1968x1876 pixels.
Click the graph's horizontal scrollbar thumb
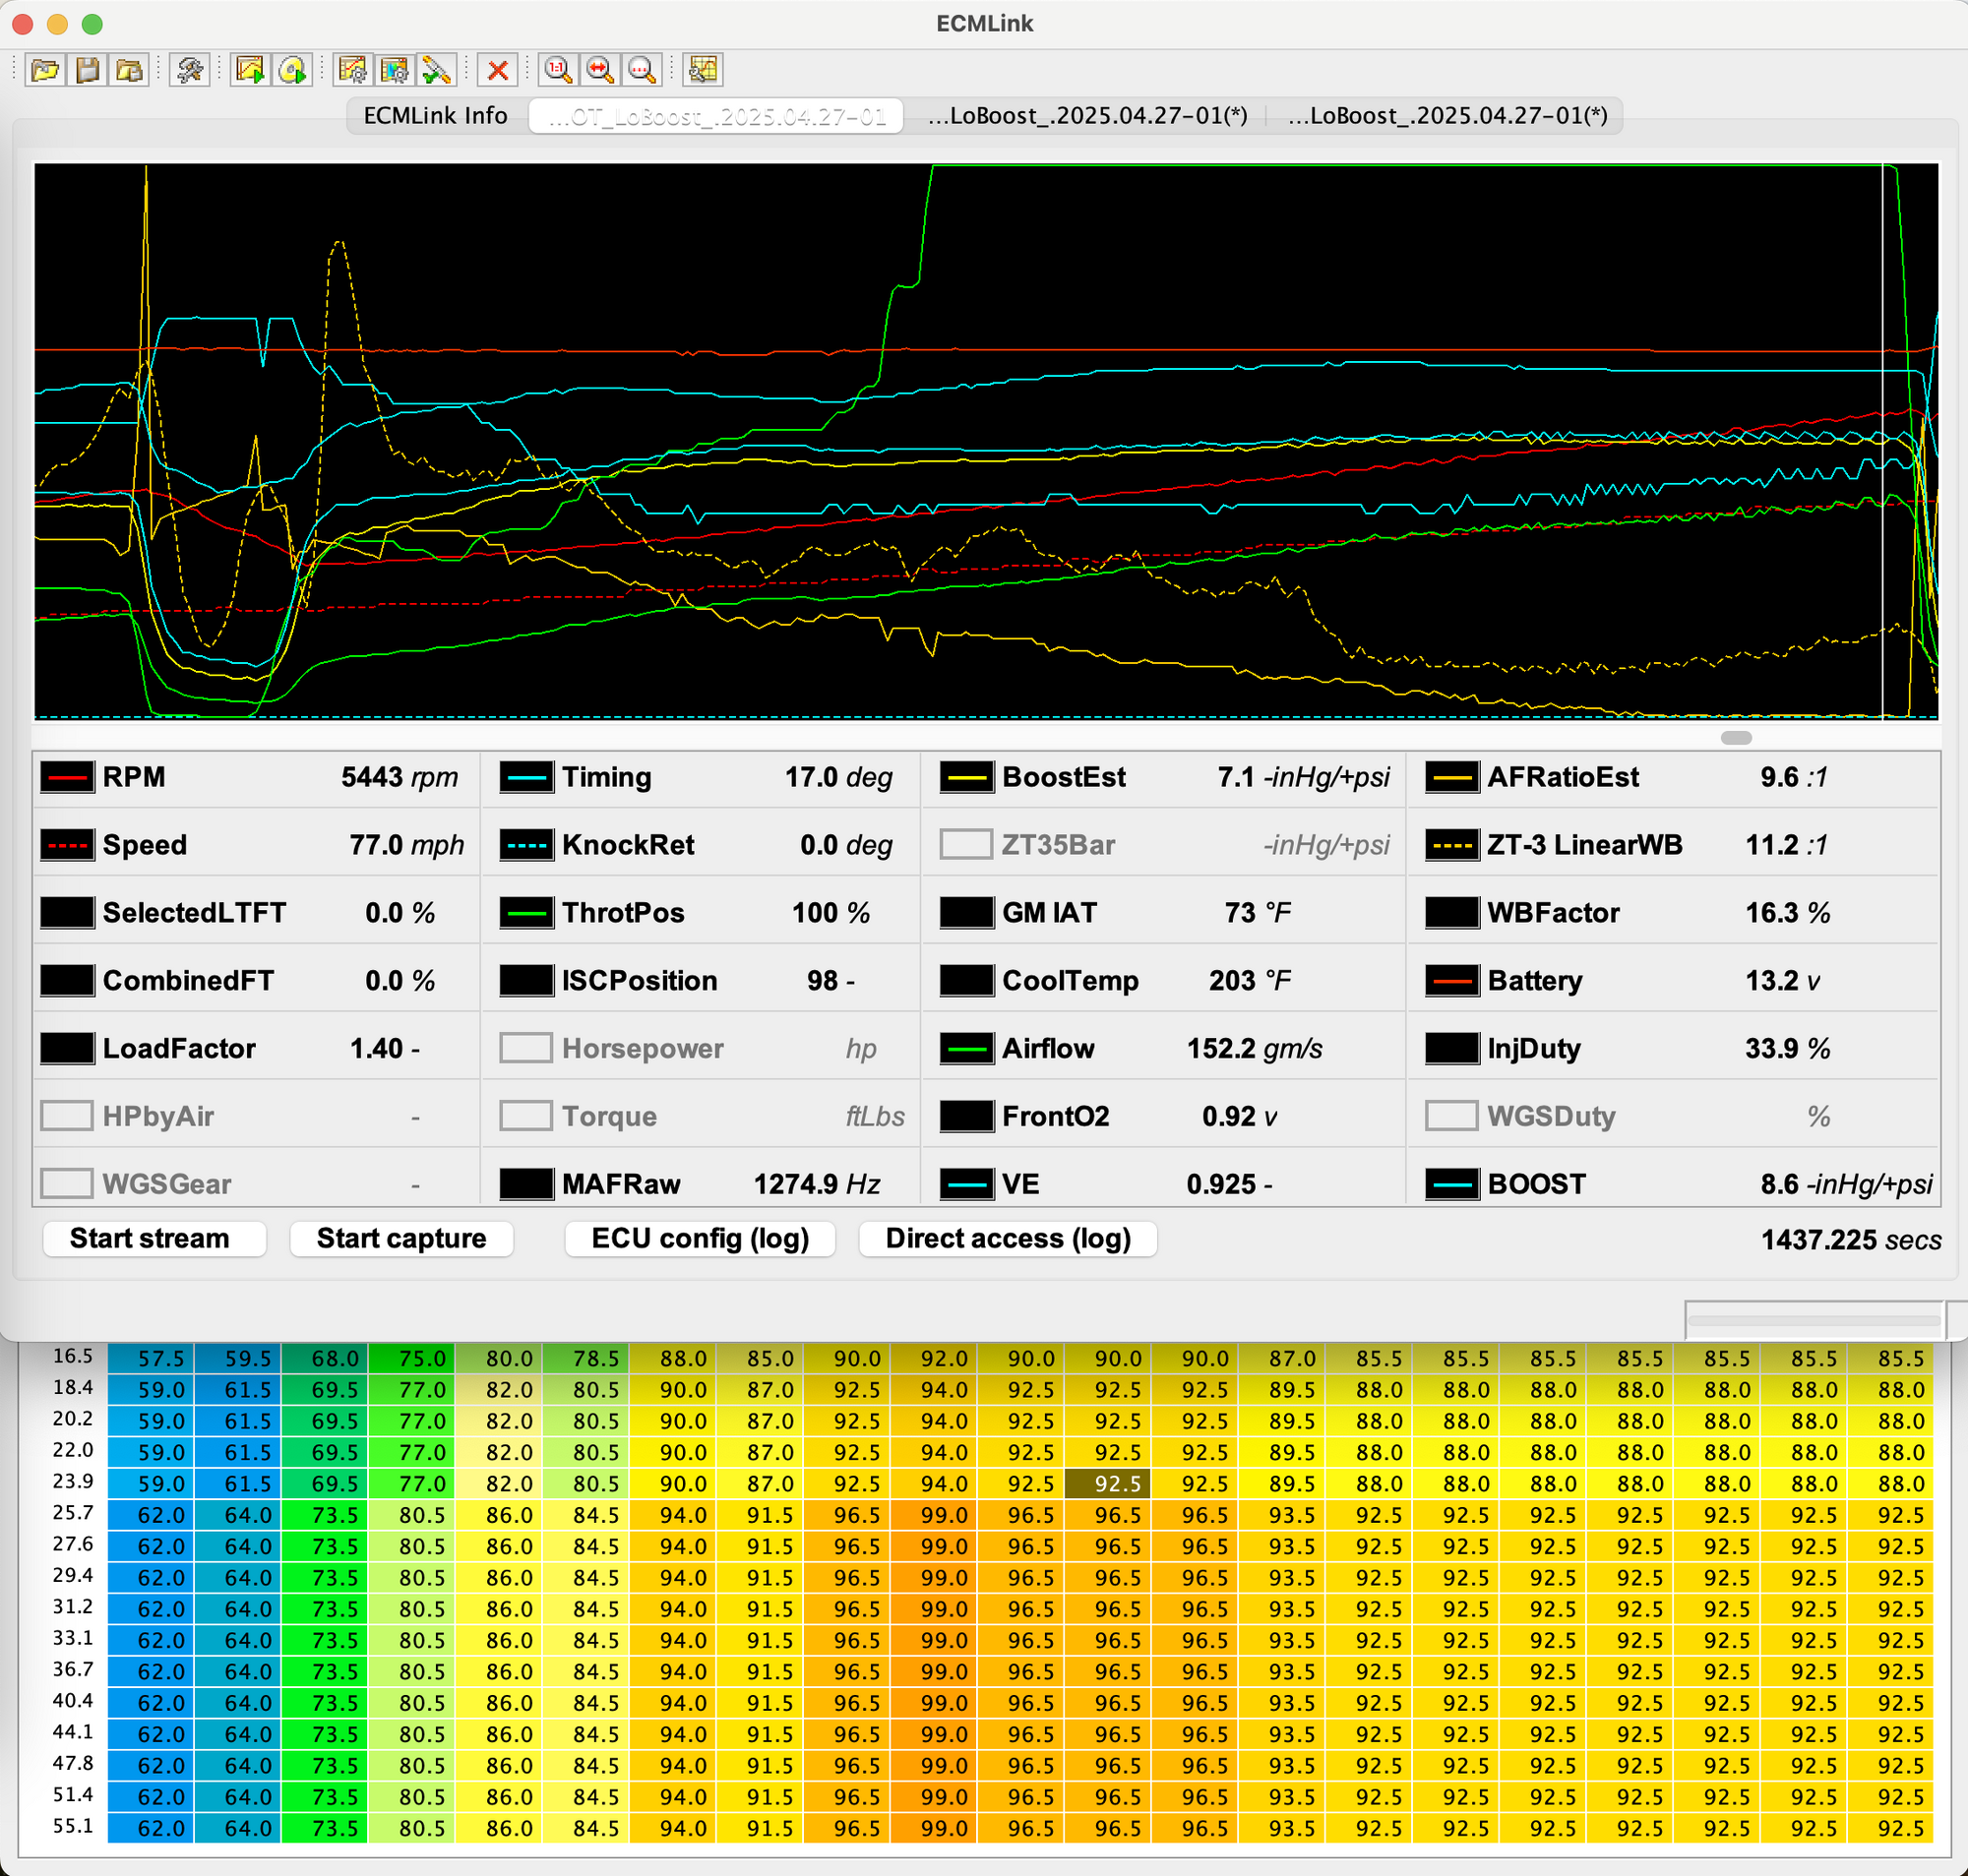pyautogui.click(x=1736, y=738)
